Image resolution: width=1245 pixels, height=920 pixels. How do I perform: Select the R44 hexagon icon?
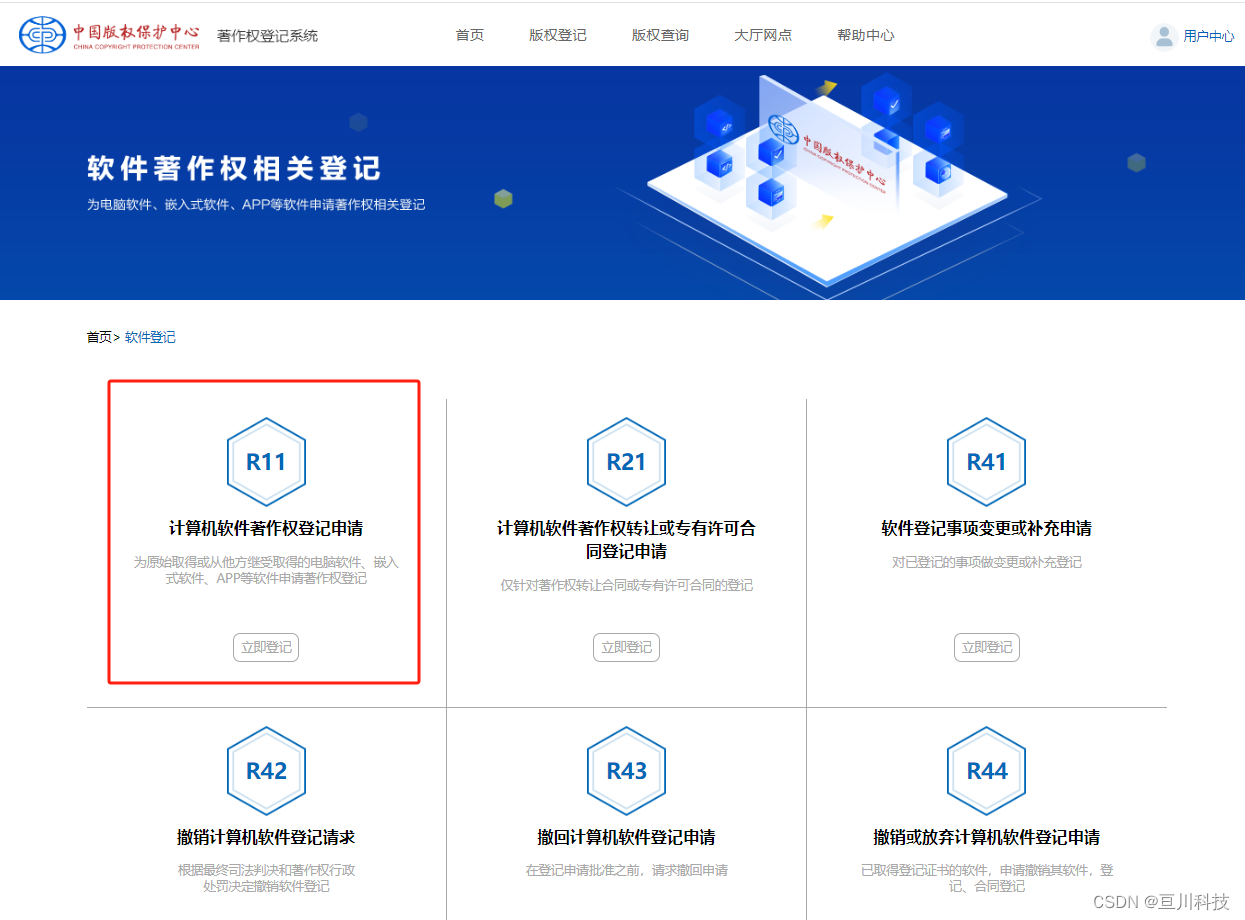click(986, 771)
